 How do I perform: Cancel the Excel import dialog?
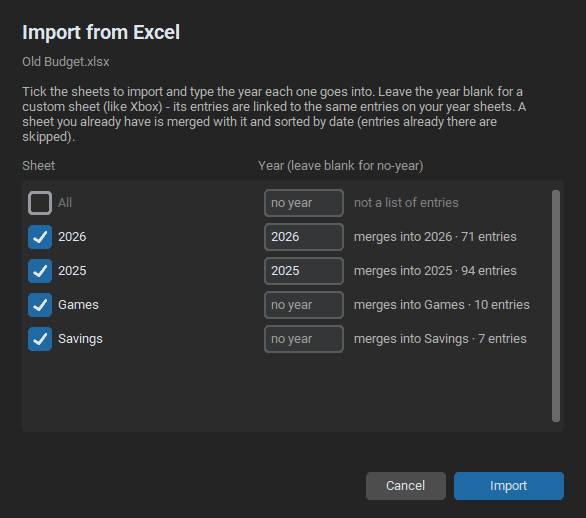(405, 486)
